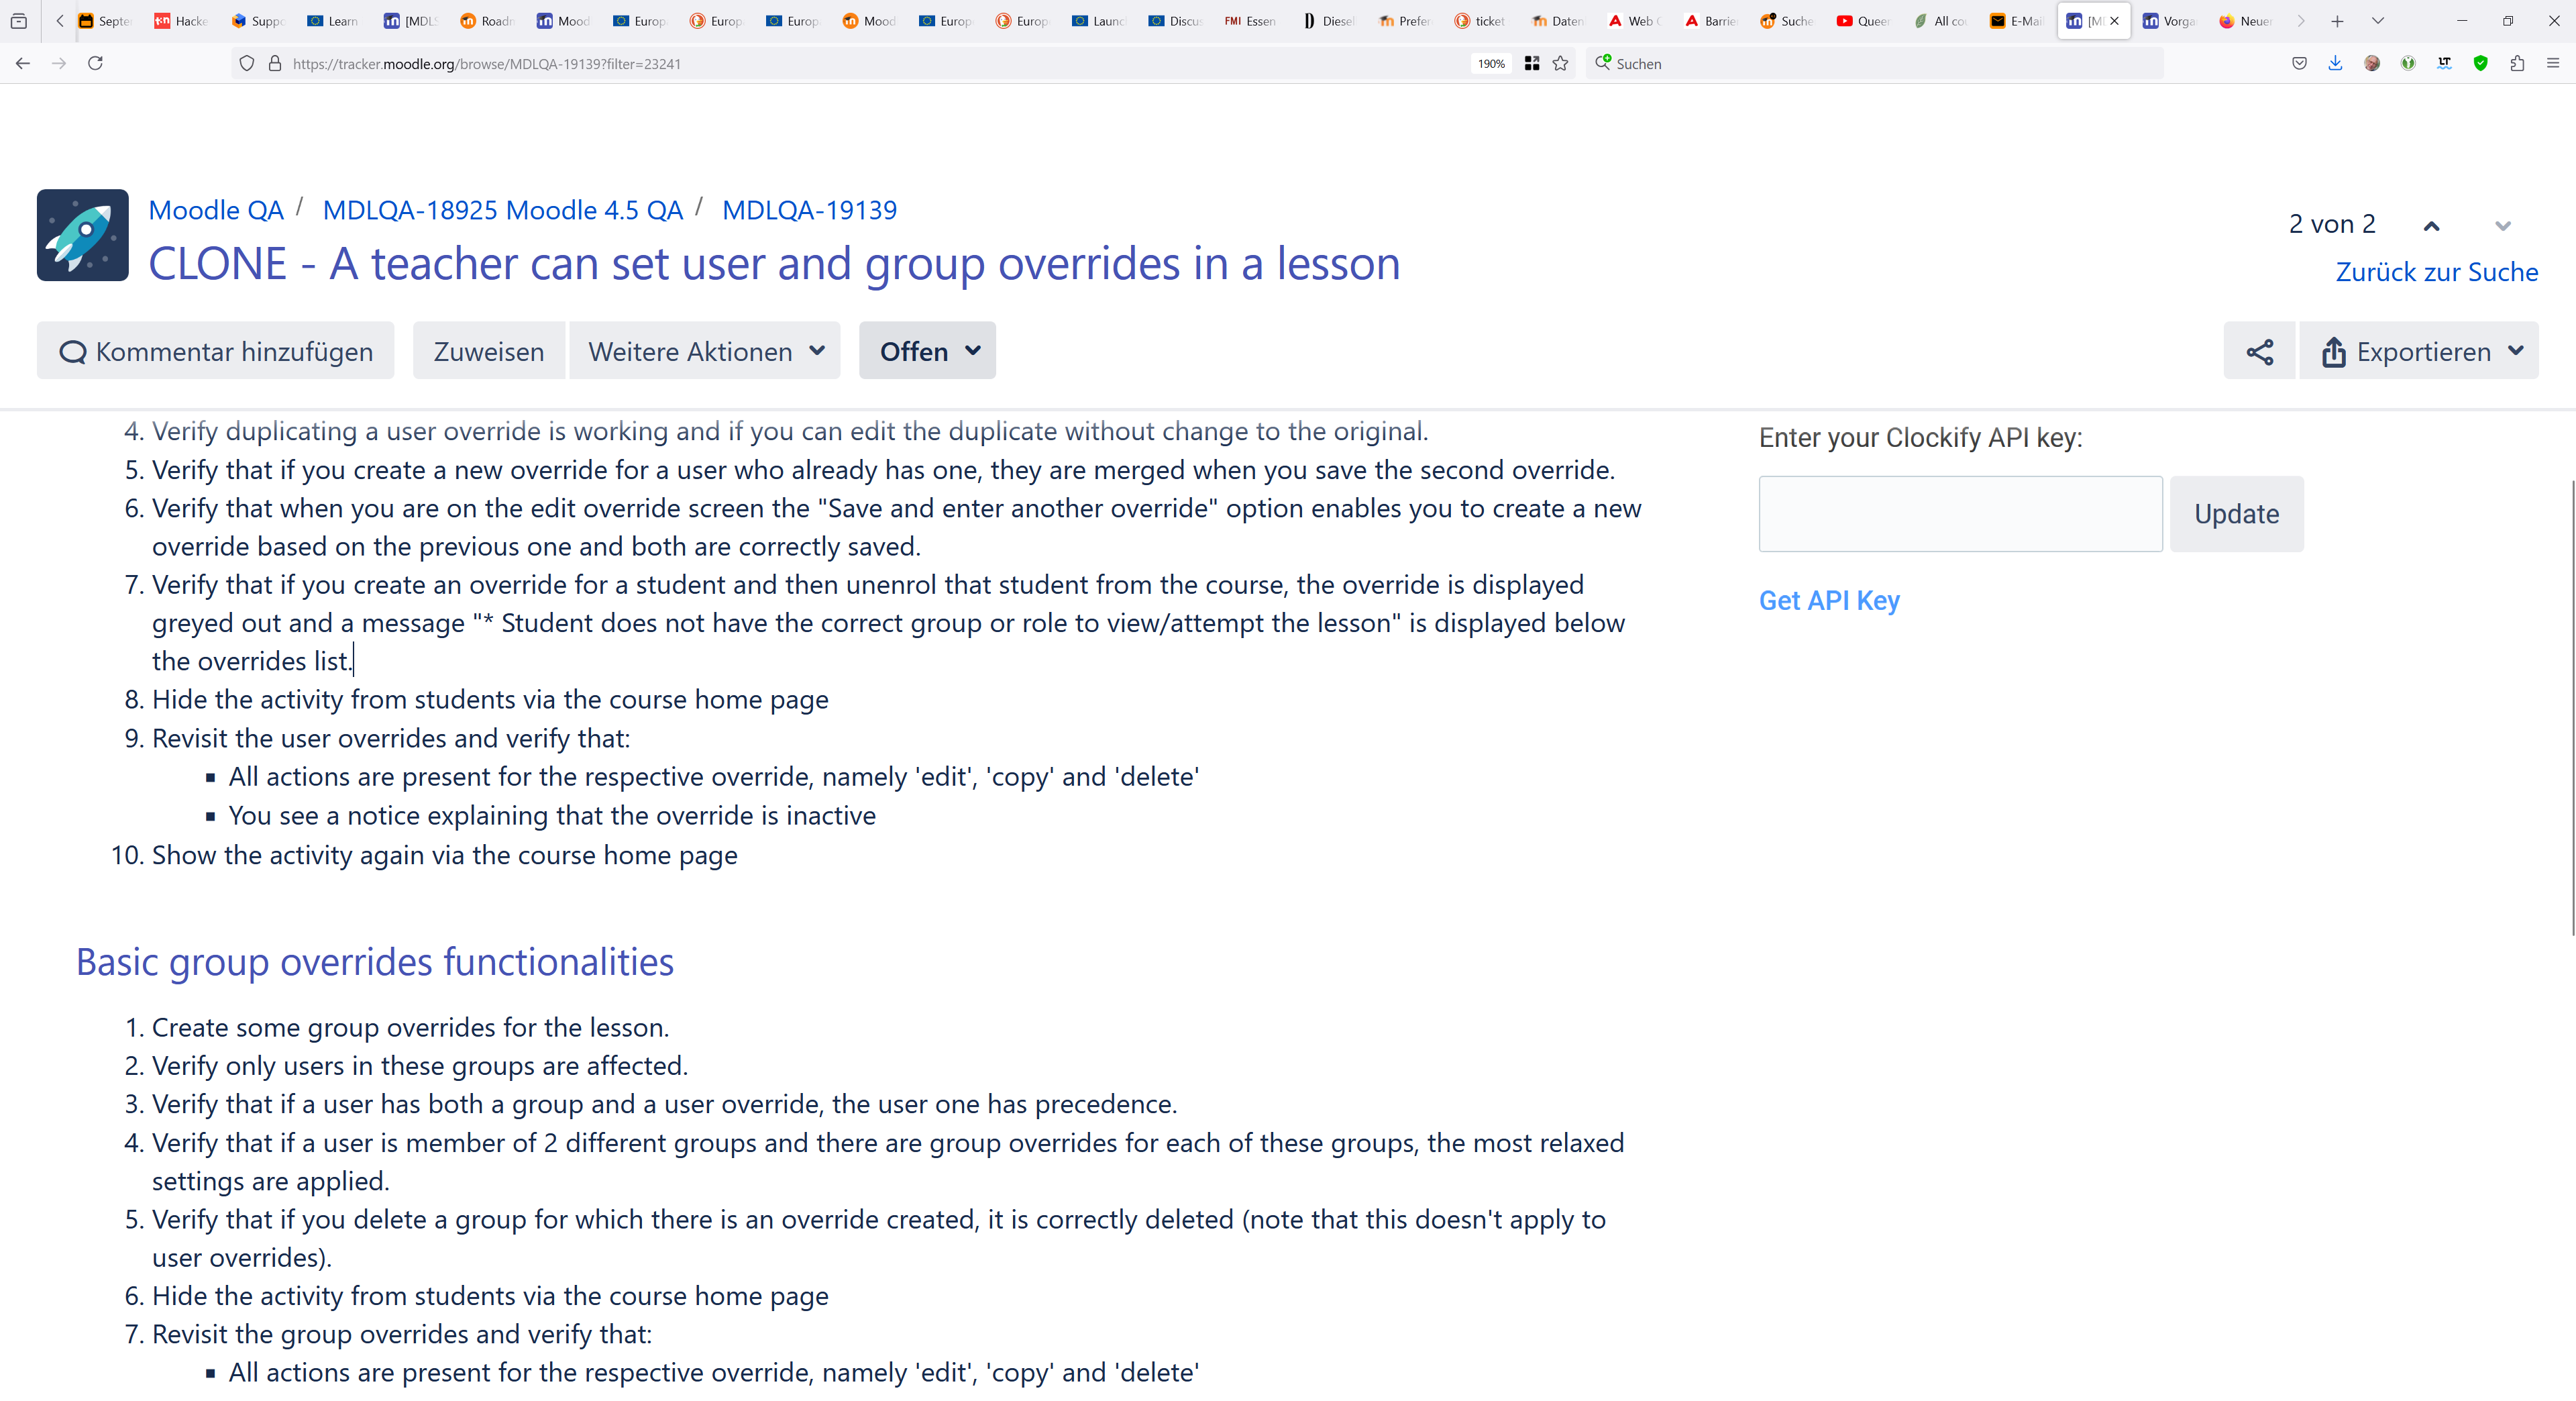Click the Update button for Clockify
Viewport: 2576px width, 1401px height.
click(2236, 514)
